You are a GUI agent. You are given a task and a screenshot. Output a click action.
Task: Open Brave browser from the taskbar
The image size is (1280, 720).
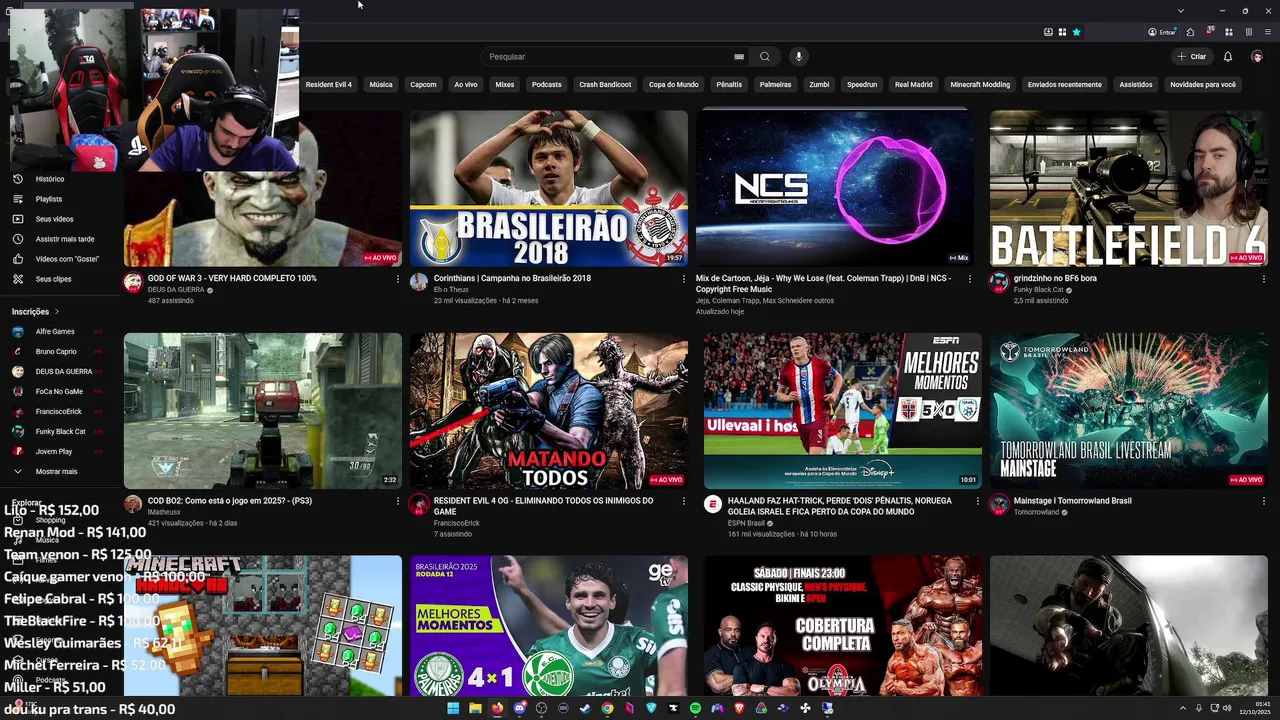tap(739, 708)
